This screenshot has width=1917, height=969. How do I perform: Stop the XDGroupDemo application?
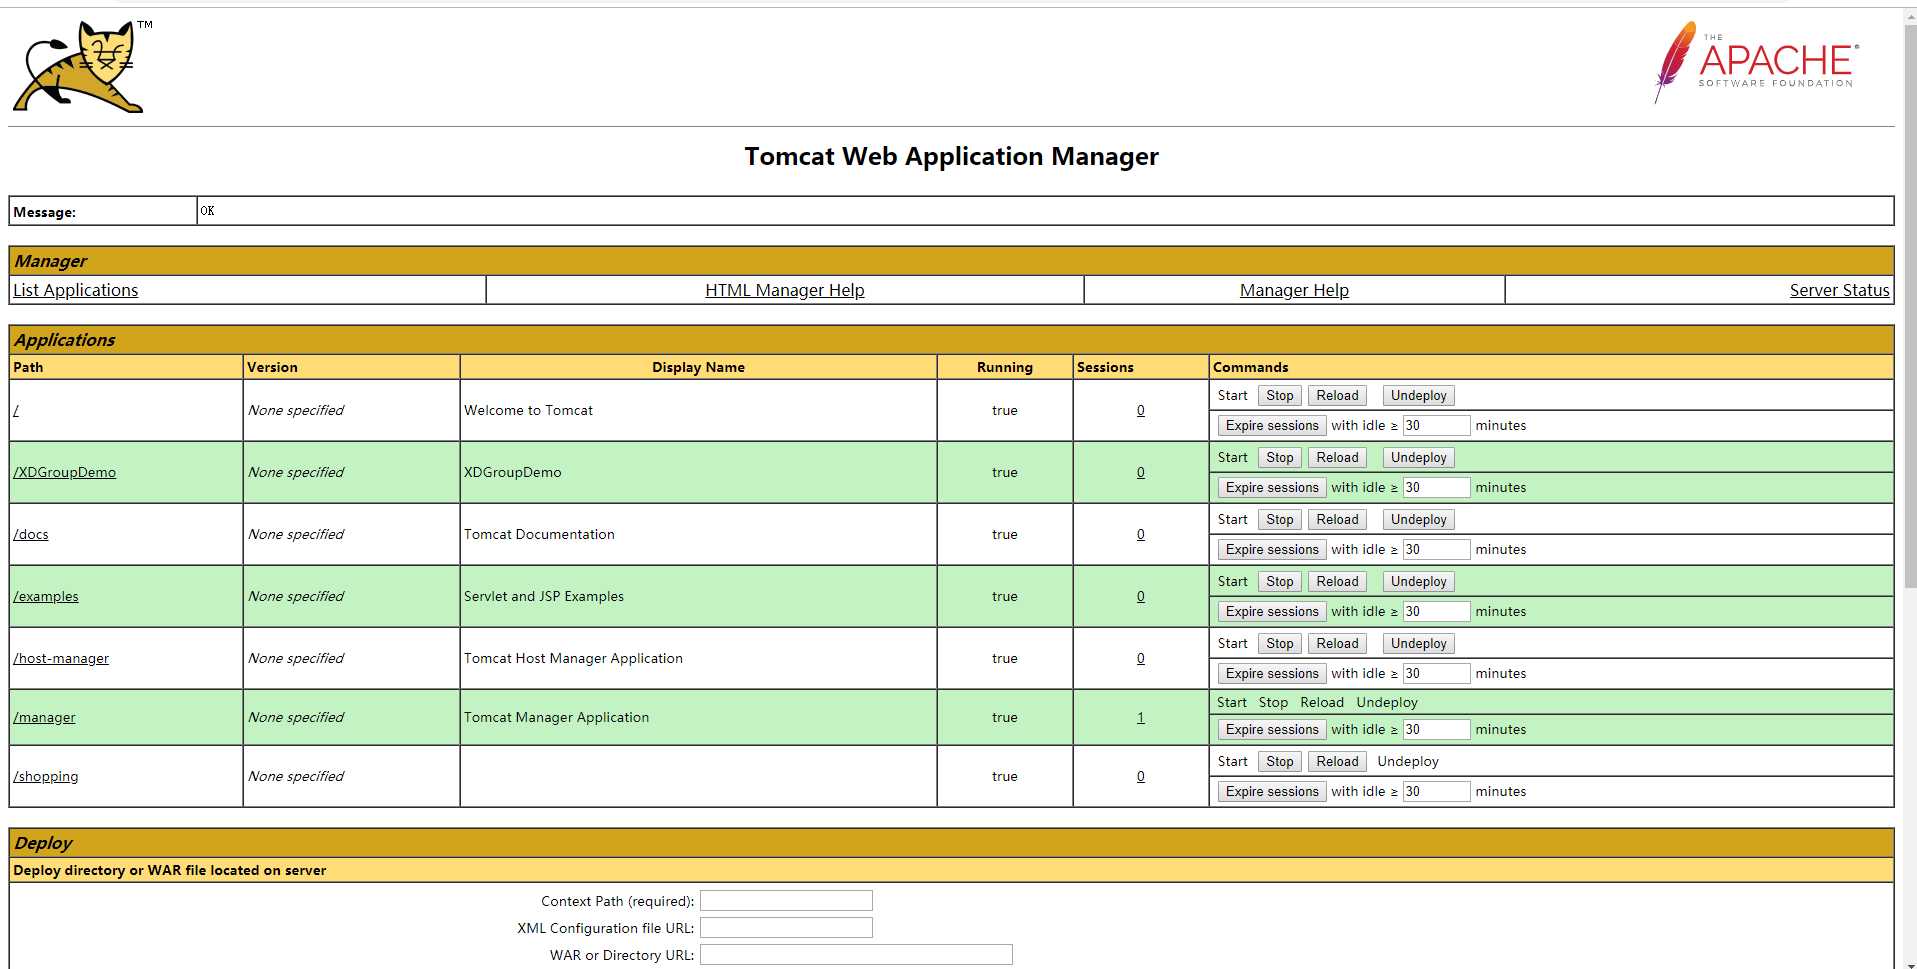1279,458
